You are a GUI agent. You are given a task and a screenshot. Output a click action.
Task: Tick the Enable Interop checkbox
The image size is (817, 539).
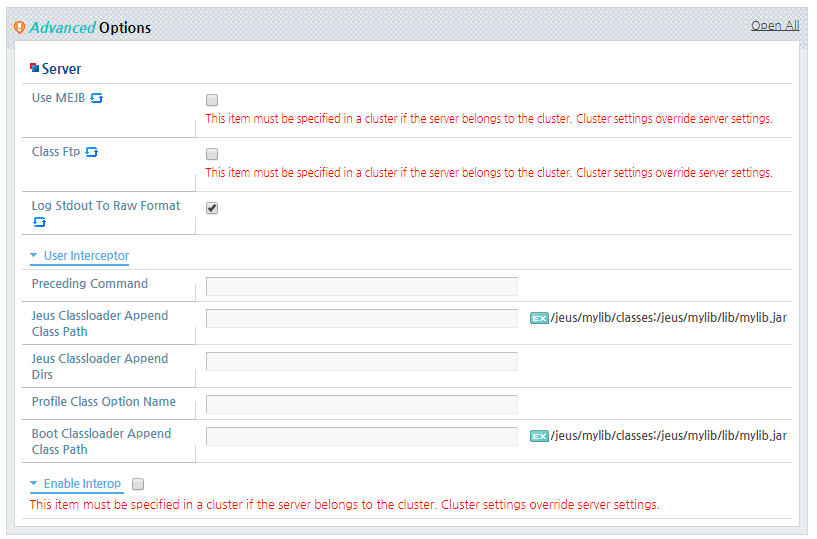click(x=138, y=484)
